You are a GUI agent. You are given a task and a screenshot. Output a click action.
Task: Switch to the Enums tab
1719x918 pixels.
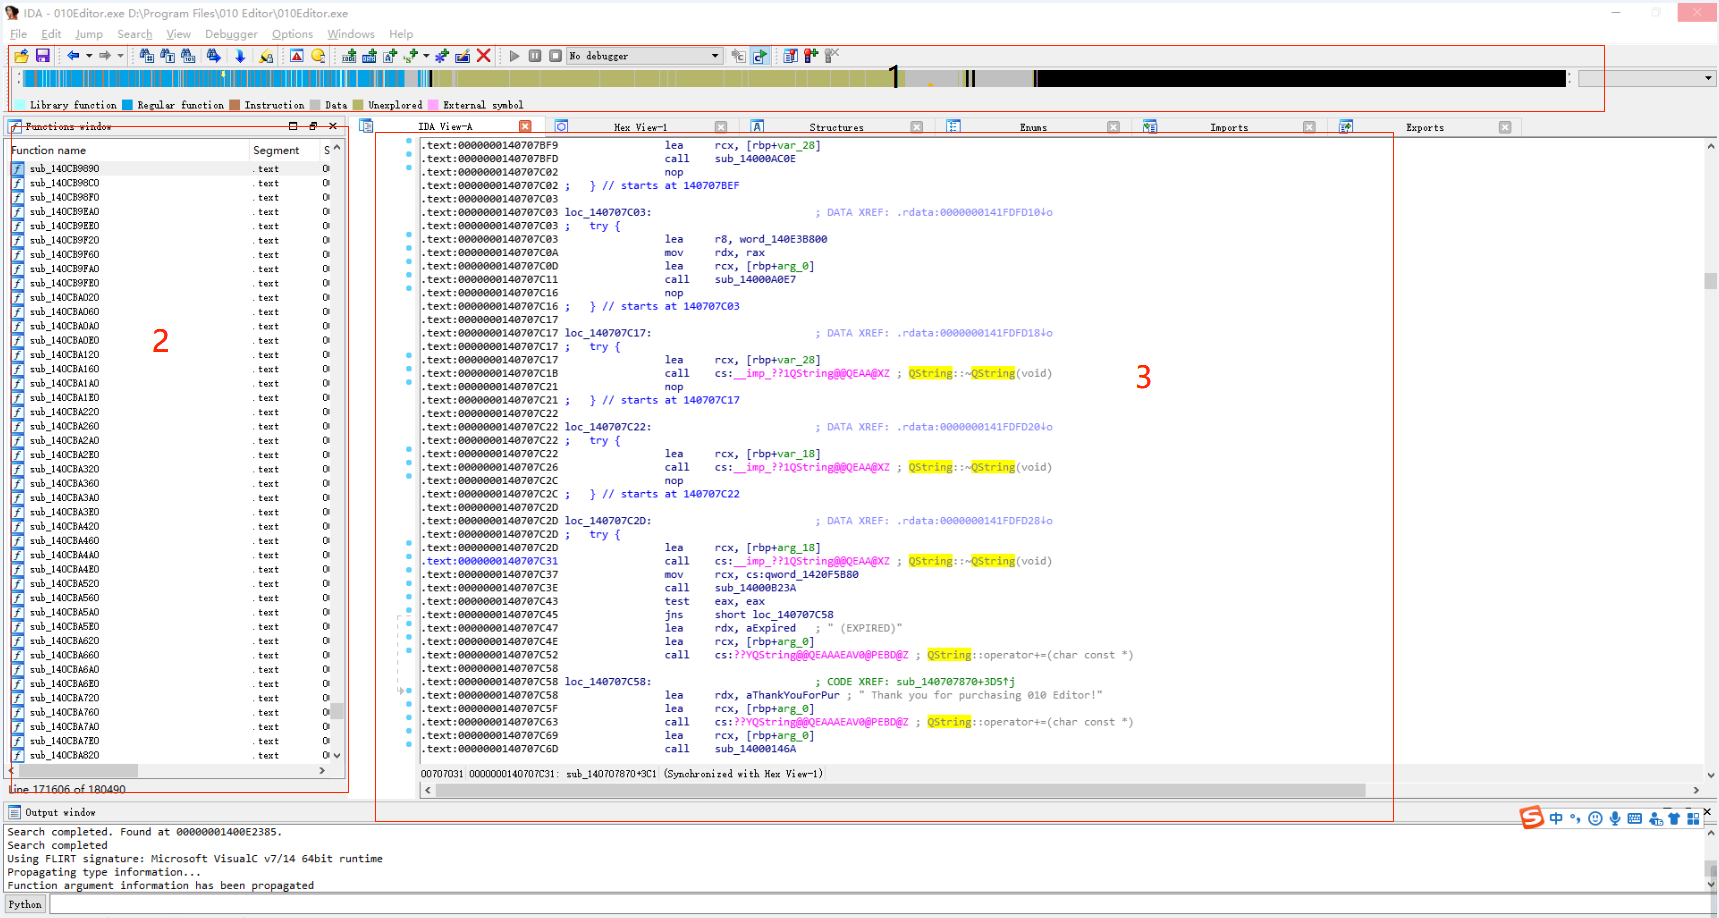coord(1033,127)
